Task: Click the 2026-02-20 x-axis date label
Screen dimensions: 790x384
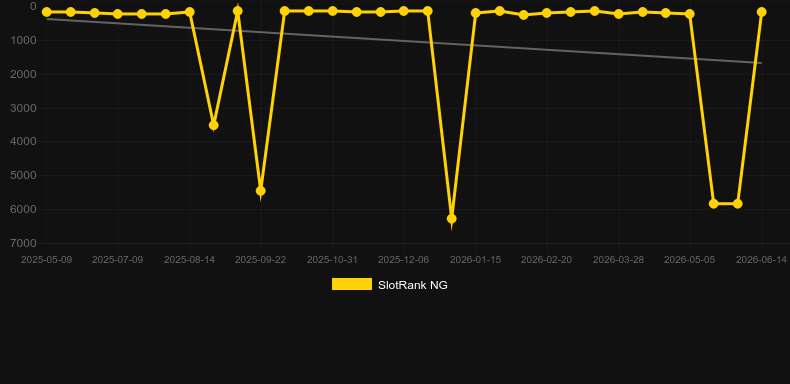Action: tap(547, 260)
